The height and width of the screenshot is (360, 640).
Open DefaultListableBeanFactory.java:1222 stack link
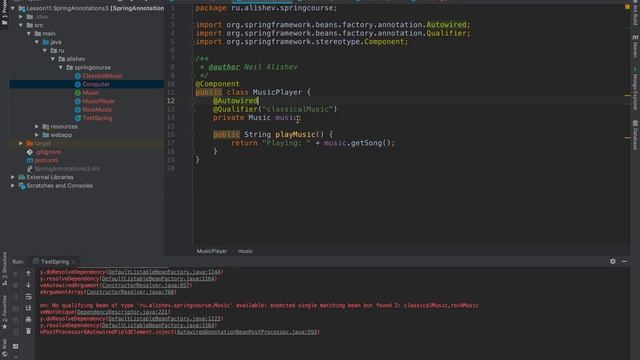coord(164,319)
